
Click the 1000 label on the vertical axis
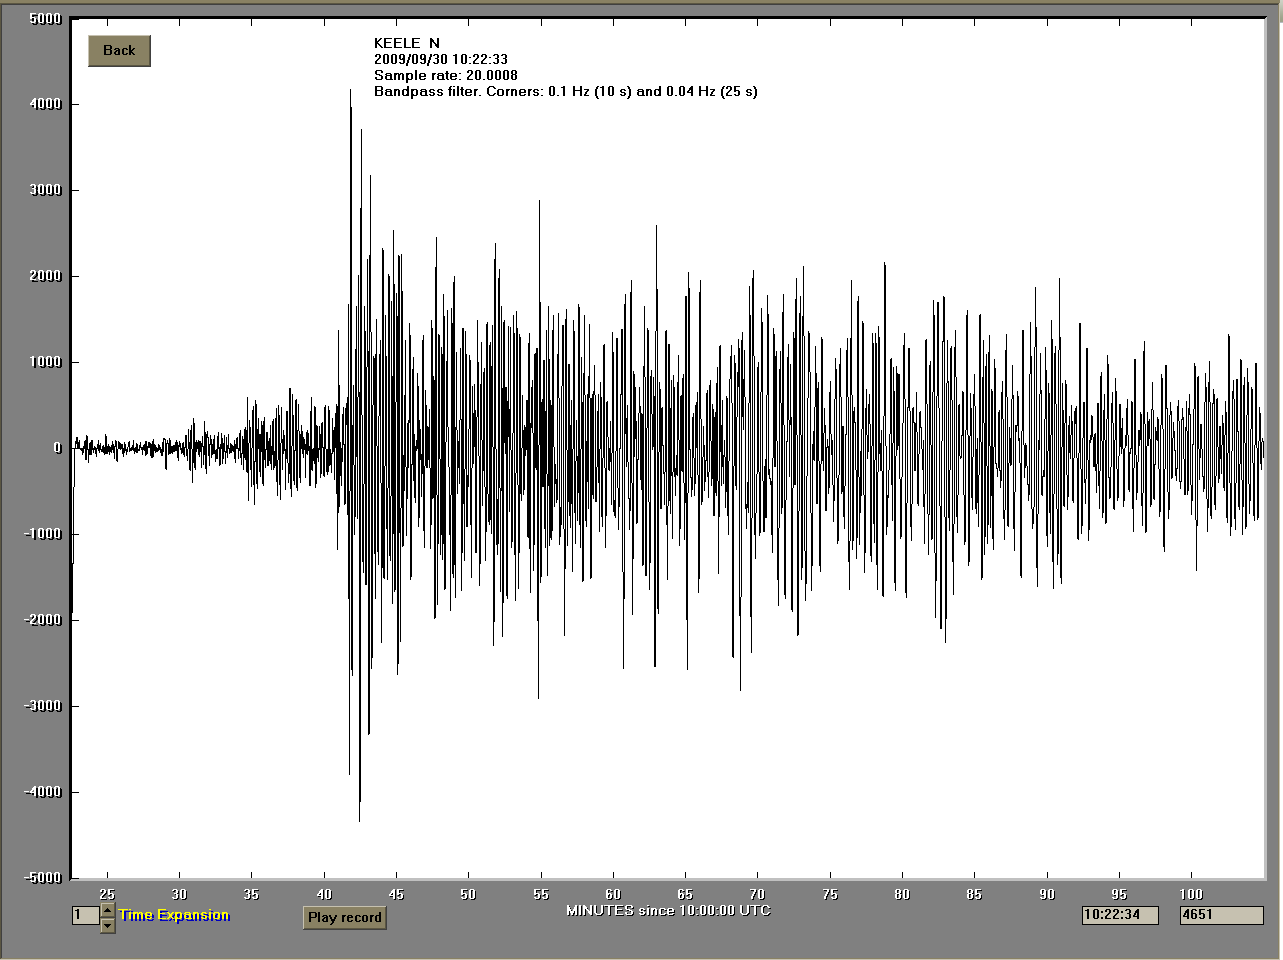tap(46, 362)
